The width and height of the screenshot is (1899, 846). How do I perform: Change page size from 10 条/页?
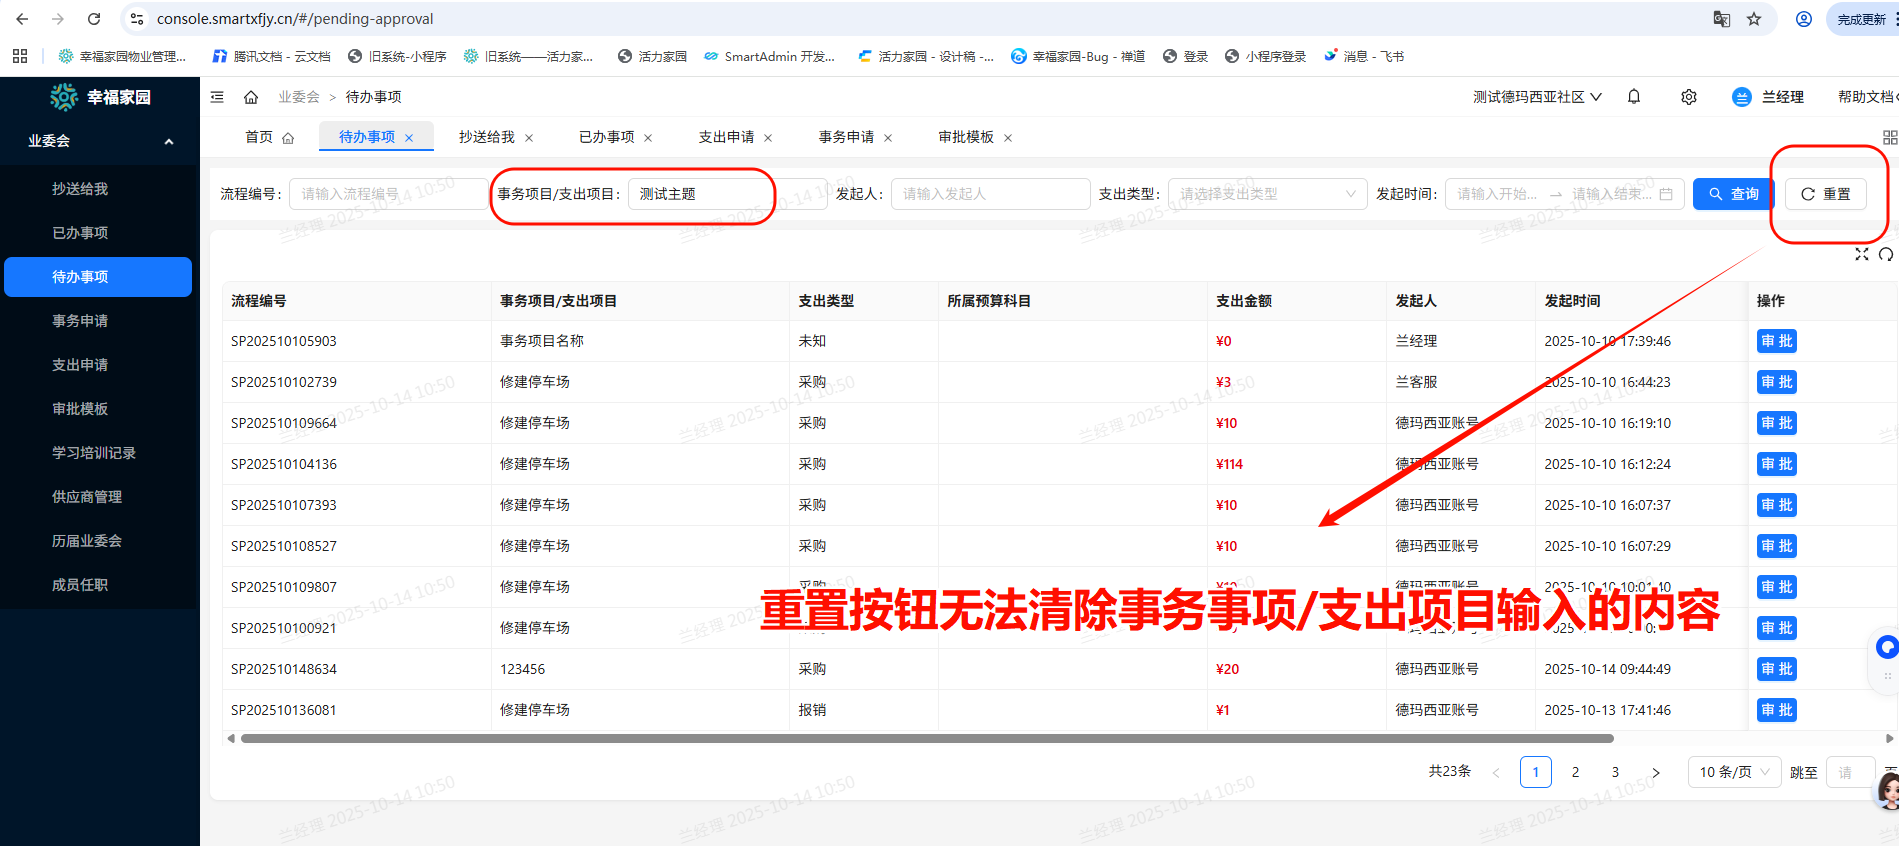click(x=1734, y=772)
